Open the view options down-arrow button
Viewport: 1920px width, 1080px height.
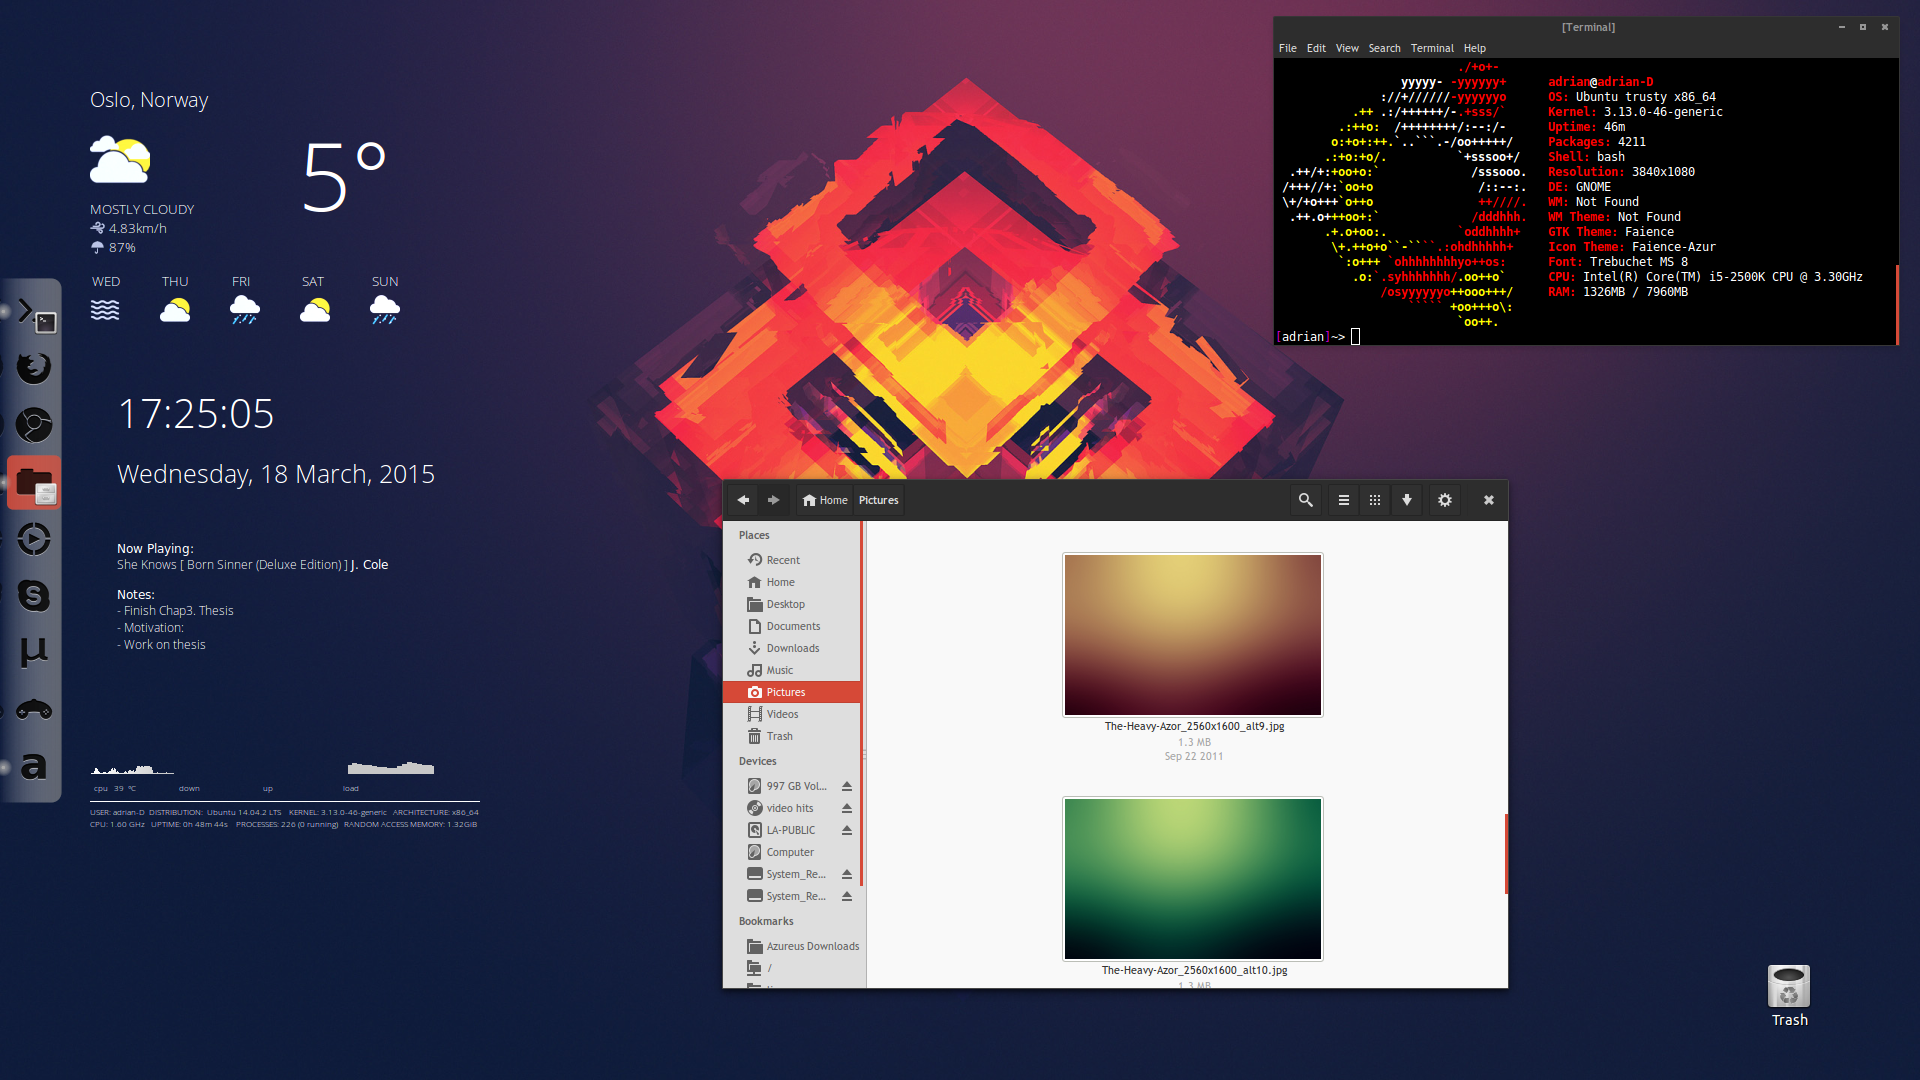[x=1407, y=500]
